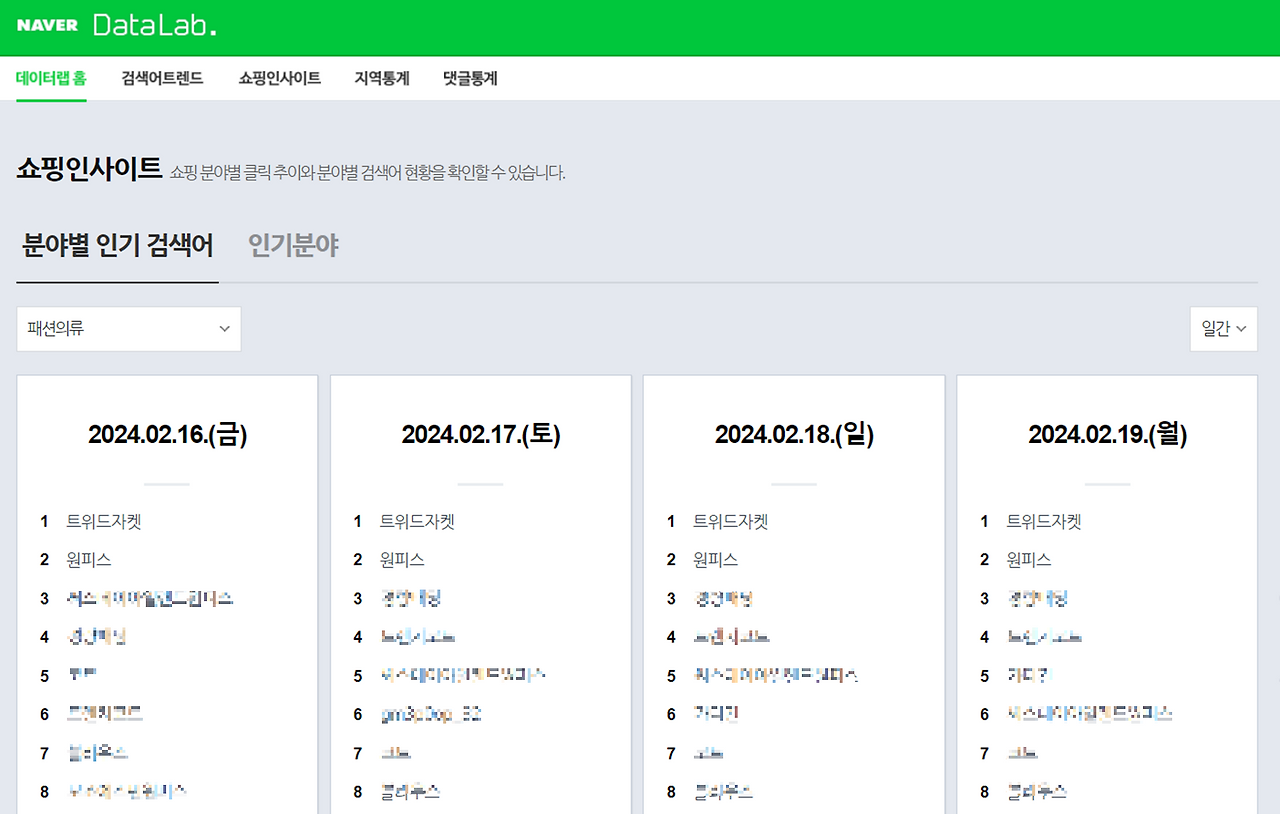The width and height of the screenshot is (1280, 814).
Task: Go to the 검색어트렌드 menu
Action: click(162, 78)
